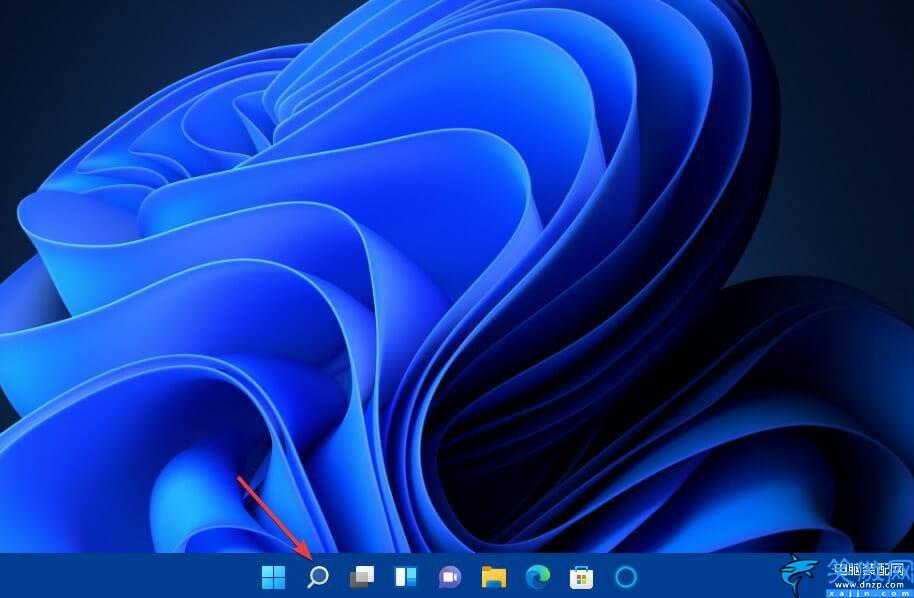The width and height of the screenshot is (914, 598).
Task: Open File Explorer folder icon
Action: pyautogui.click(x=494, y=577)
